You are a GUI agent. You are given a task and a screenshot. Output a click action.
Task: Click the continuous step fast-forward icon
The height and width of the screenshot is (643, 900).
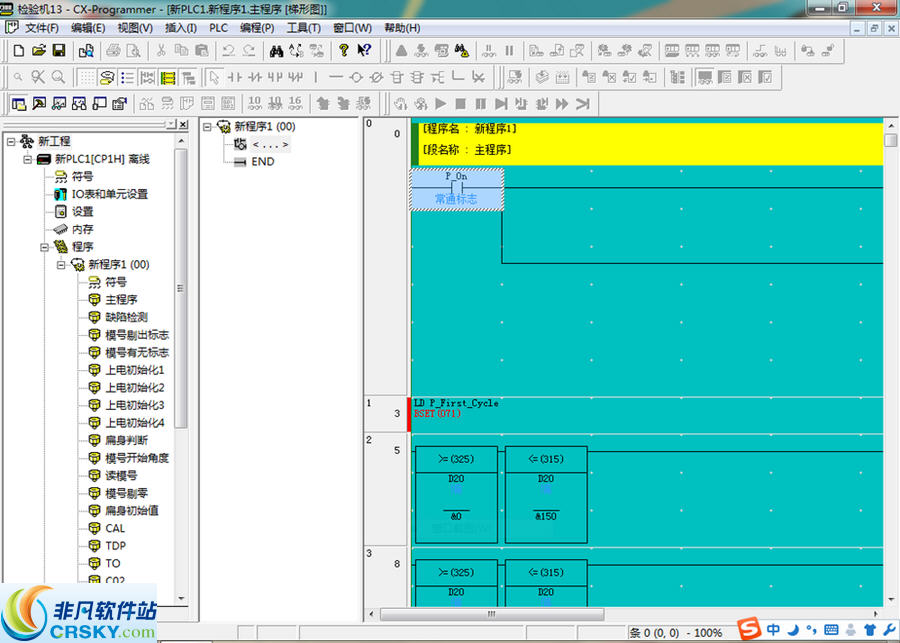pos(562,104)
